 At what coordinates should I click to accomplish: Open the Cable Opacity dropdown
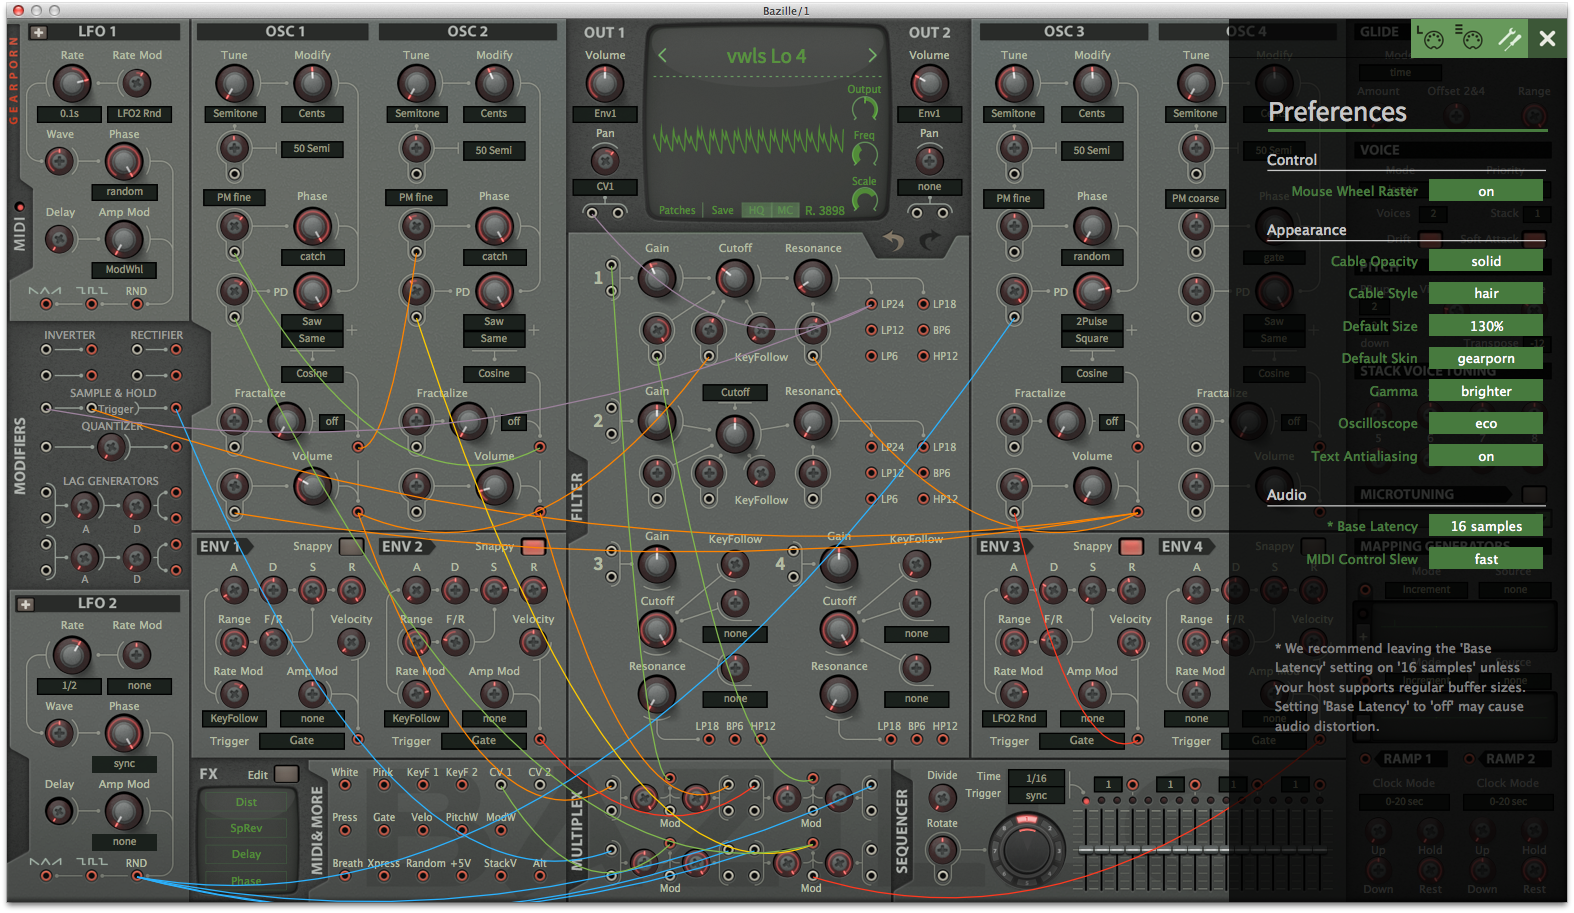click(1486, 261)
